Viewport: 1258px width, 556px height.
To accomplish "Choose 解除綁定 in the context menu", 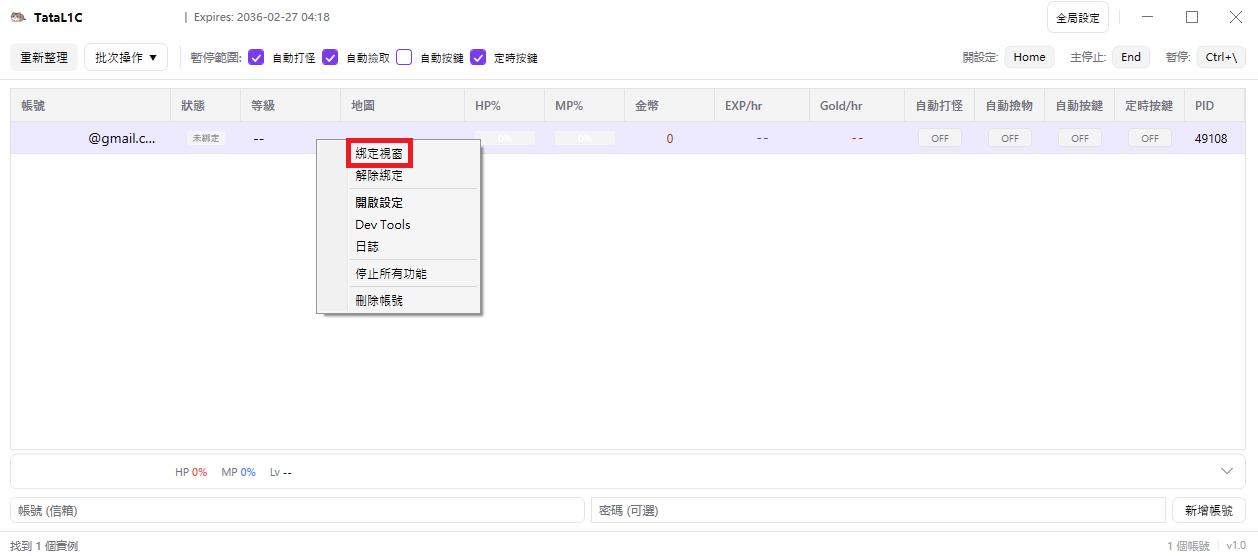I will (x=380, y=176).
